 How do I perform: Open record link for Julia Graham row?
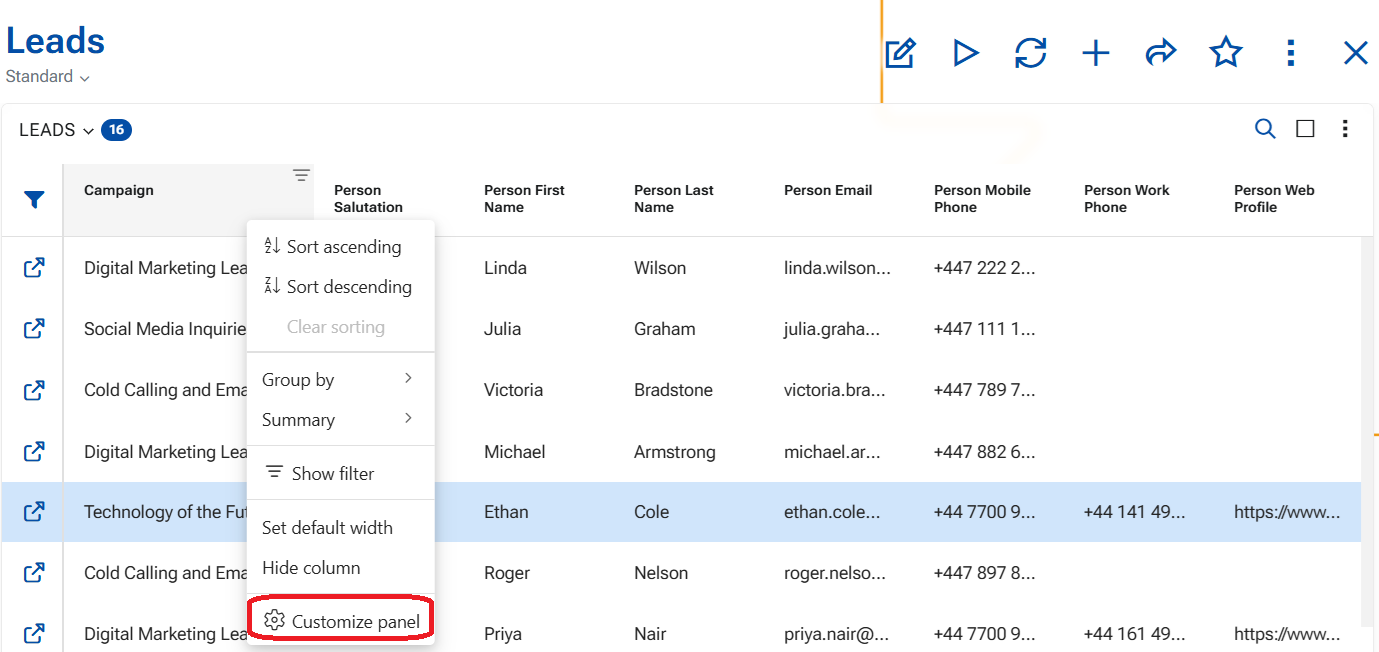(x=34, y=329)
